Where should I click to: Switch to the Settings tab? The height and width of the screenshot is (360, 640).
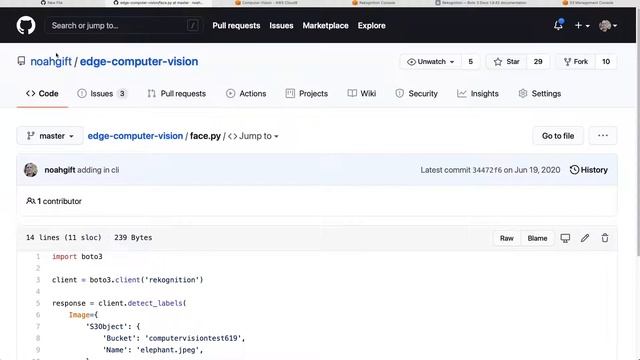540,93
